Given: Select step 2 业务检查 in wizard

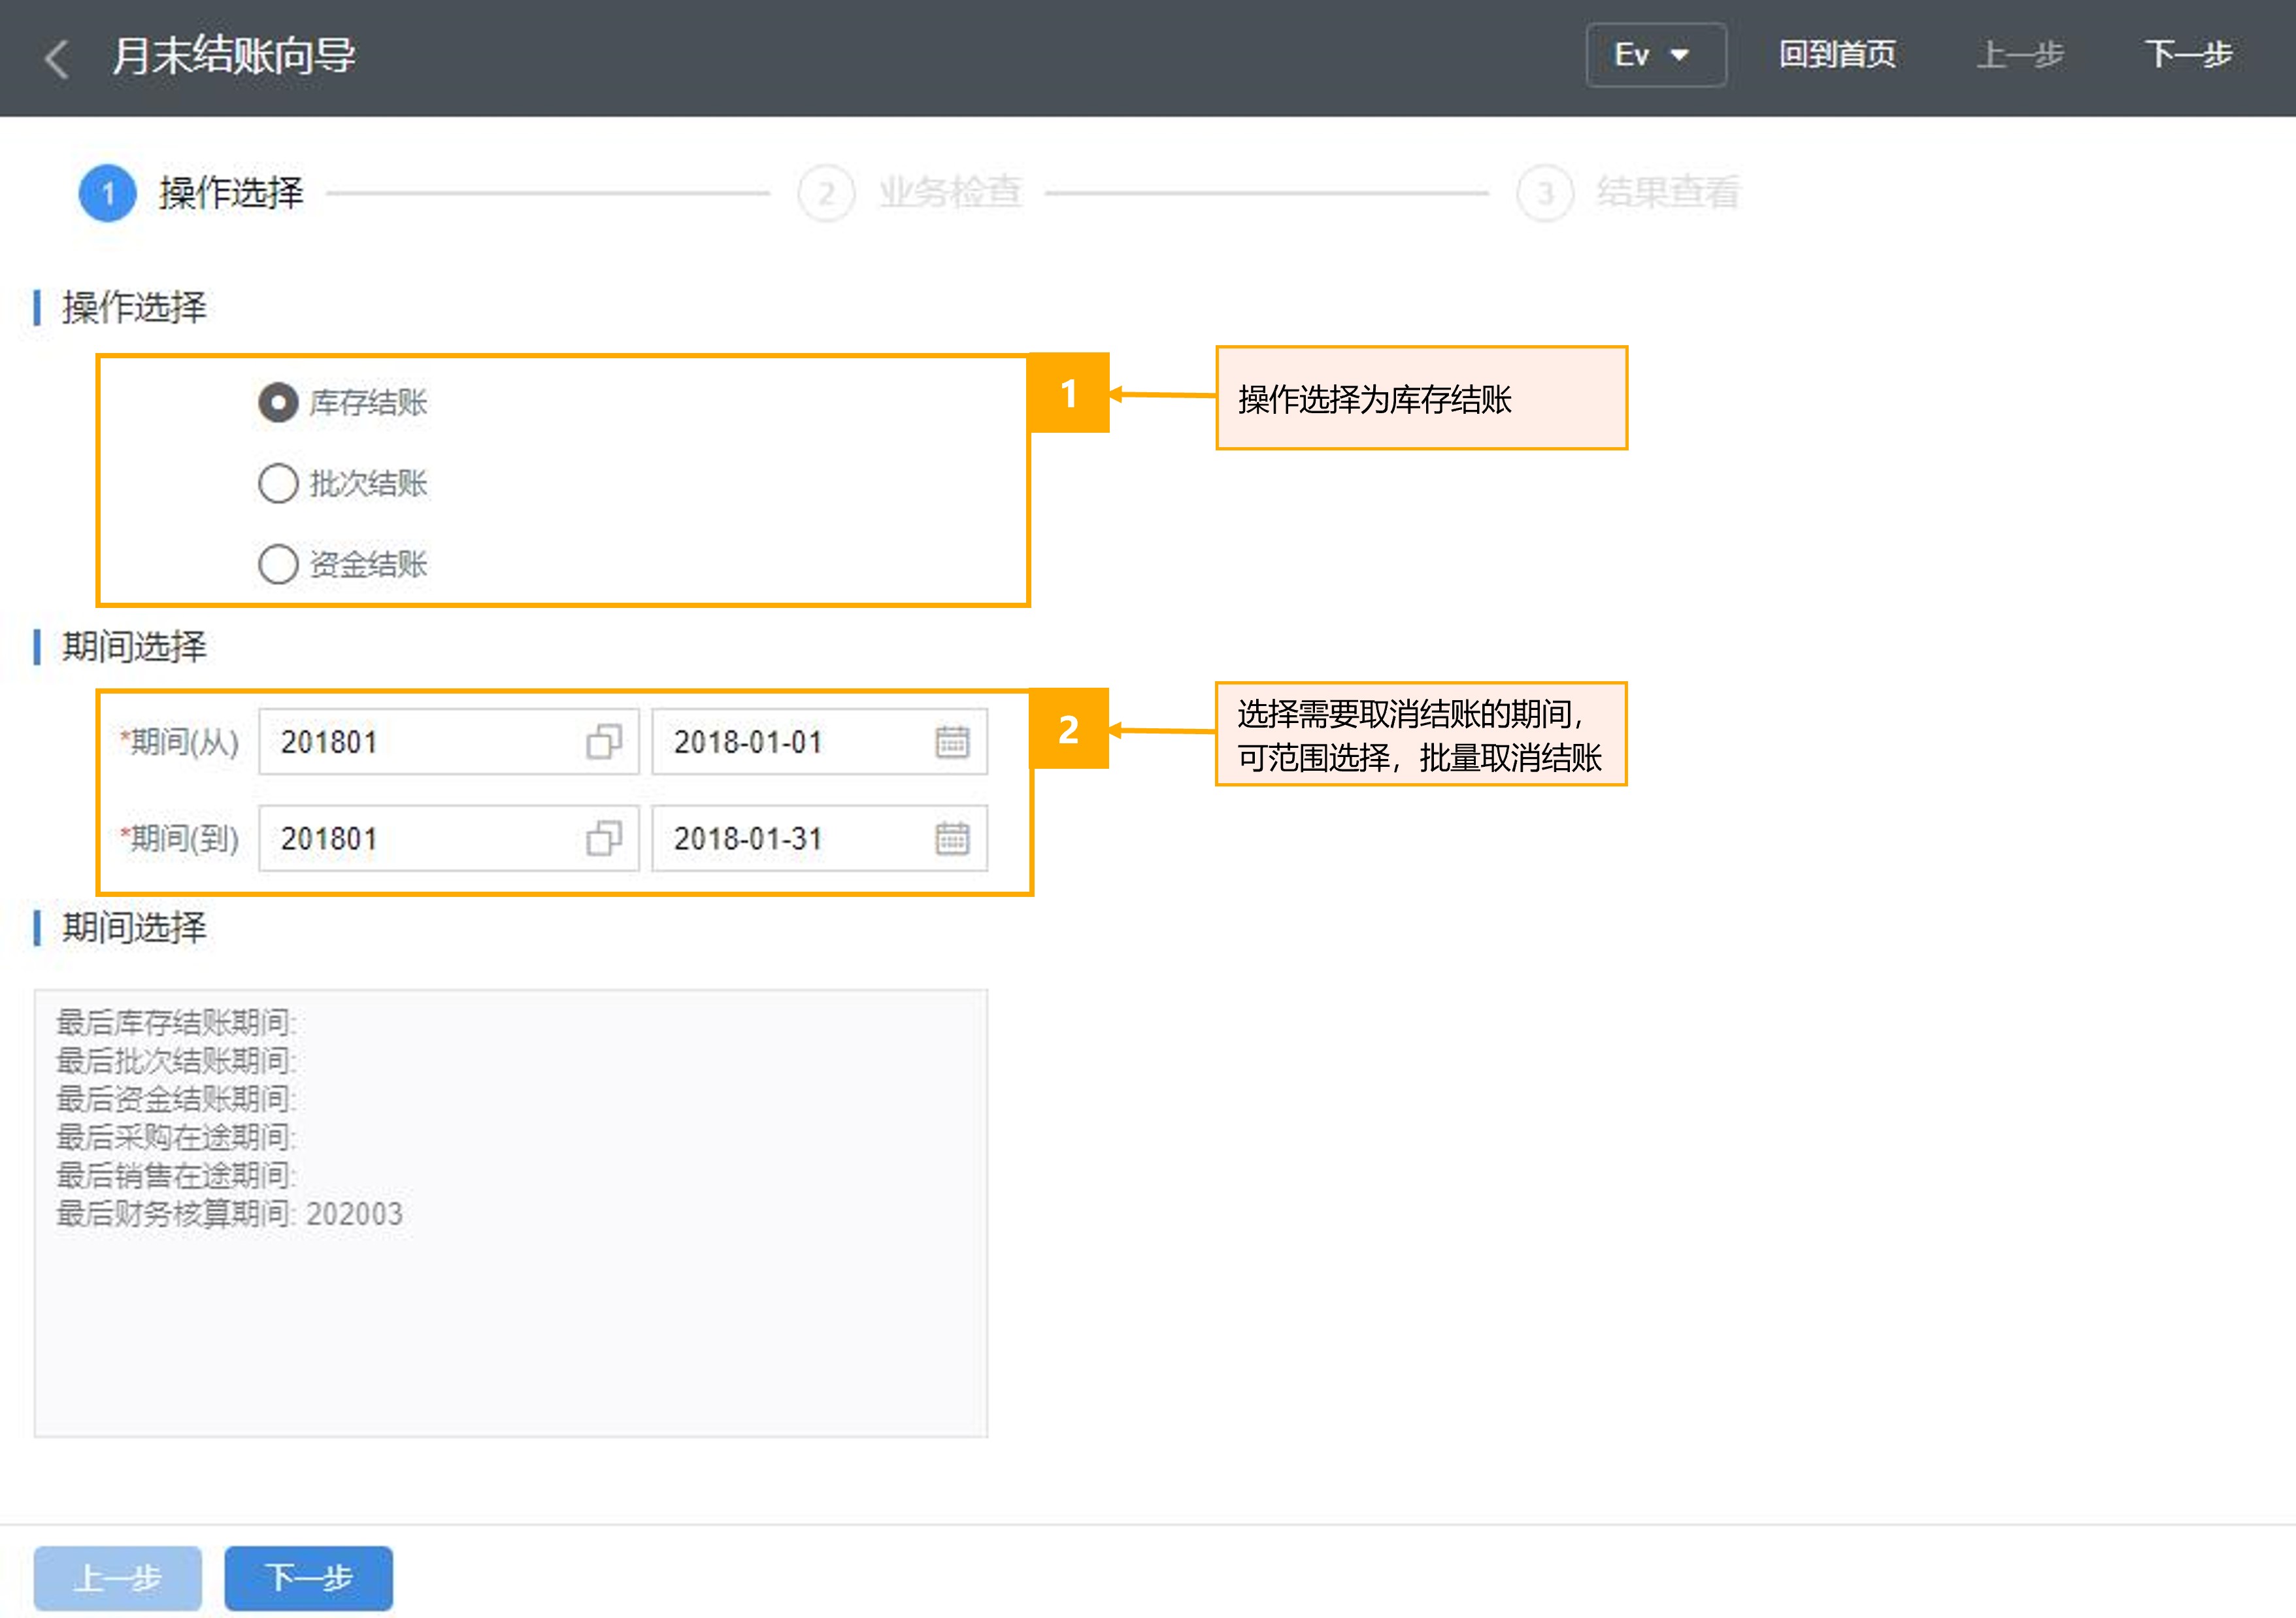Looking at the screenshot, I should click(910, 192).
